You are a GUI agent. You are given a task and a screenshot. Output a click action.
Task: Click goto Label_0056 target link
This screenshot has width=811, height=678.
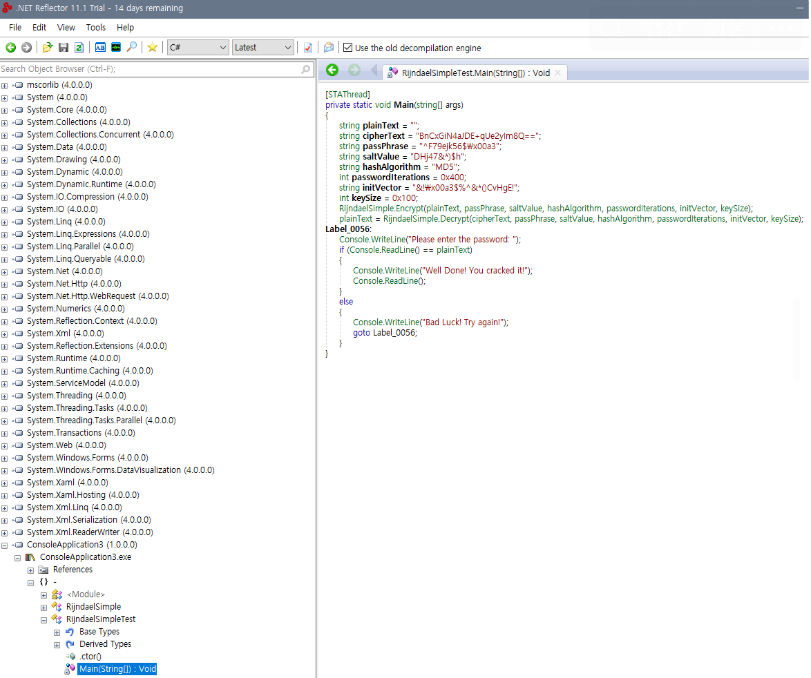(394, 333)
